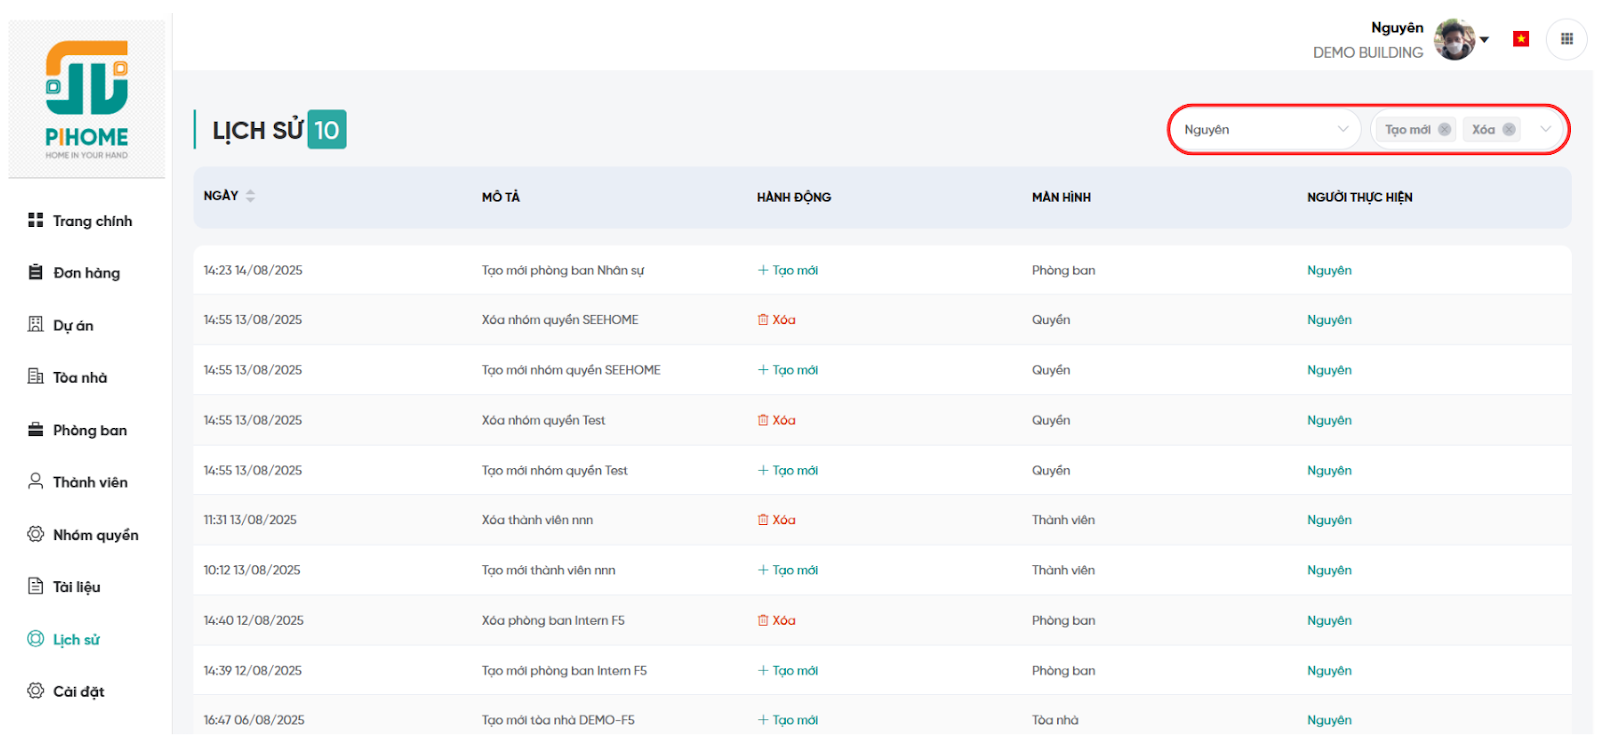Expand the action type filter dropdown arrow
This screenshot has height=752, width=1600.
(x=1545, y=130)
